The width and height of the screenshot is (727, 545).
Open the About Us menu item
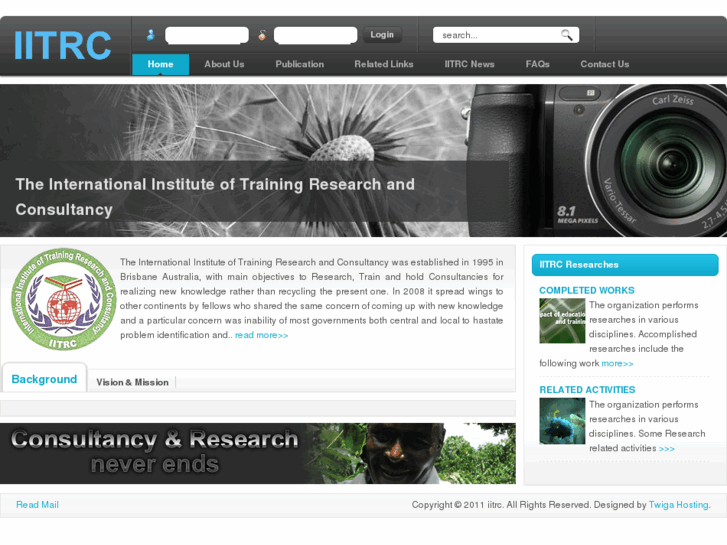(224, 64)
